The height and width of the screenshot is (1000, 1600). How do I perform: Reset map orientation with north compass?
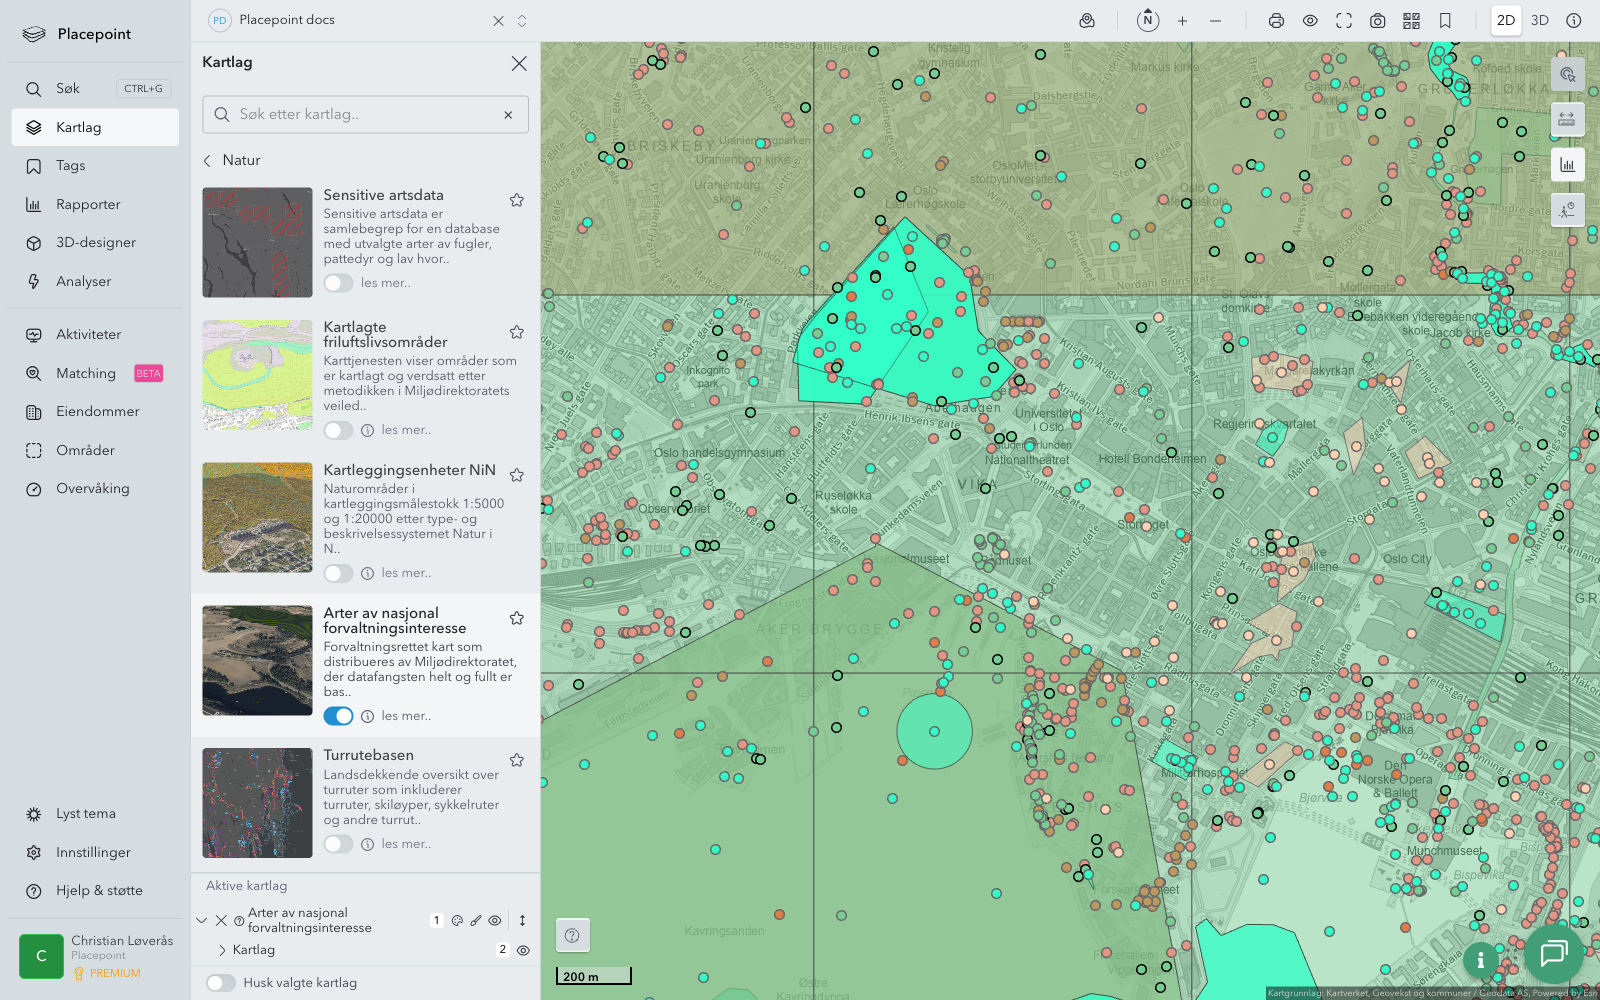(1148, 21)
